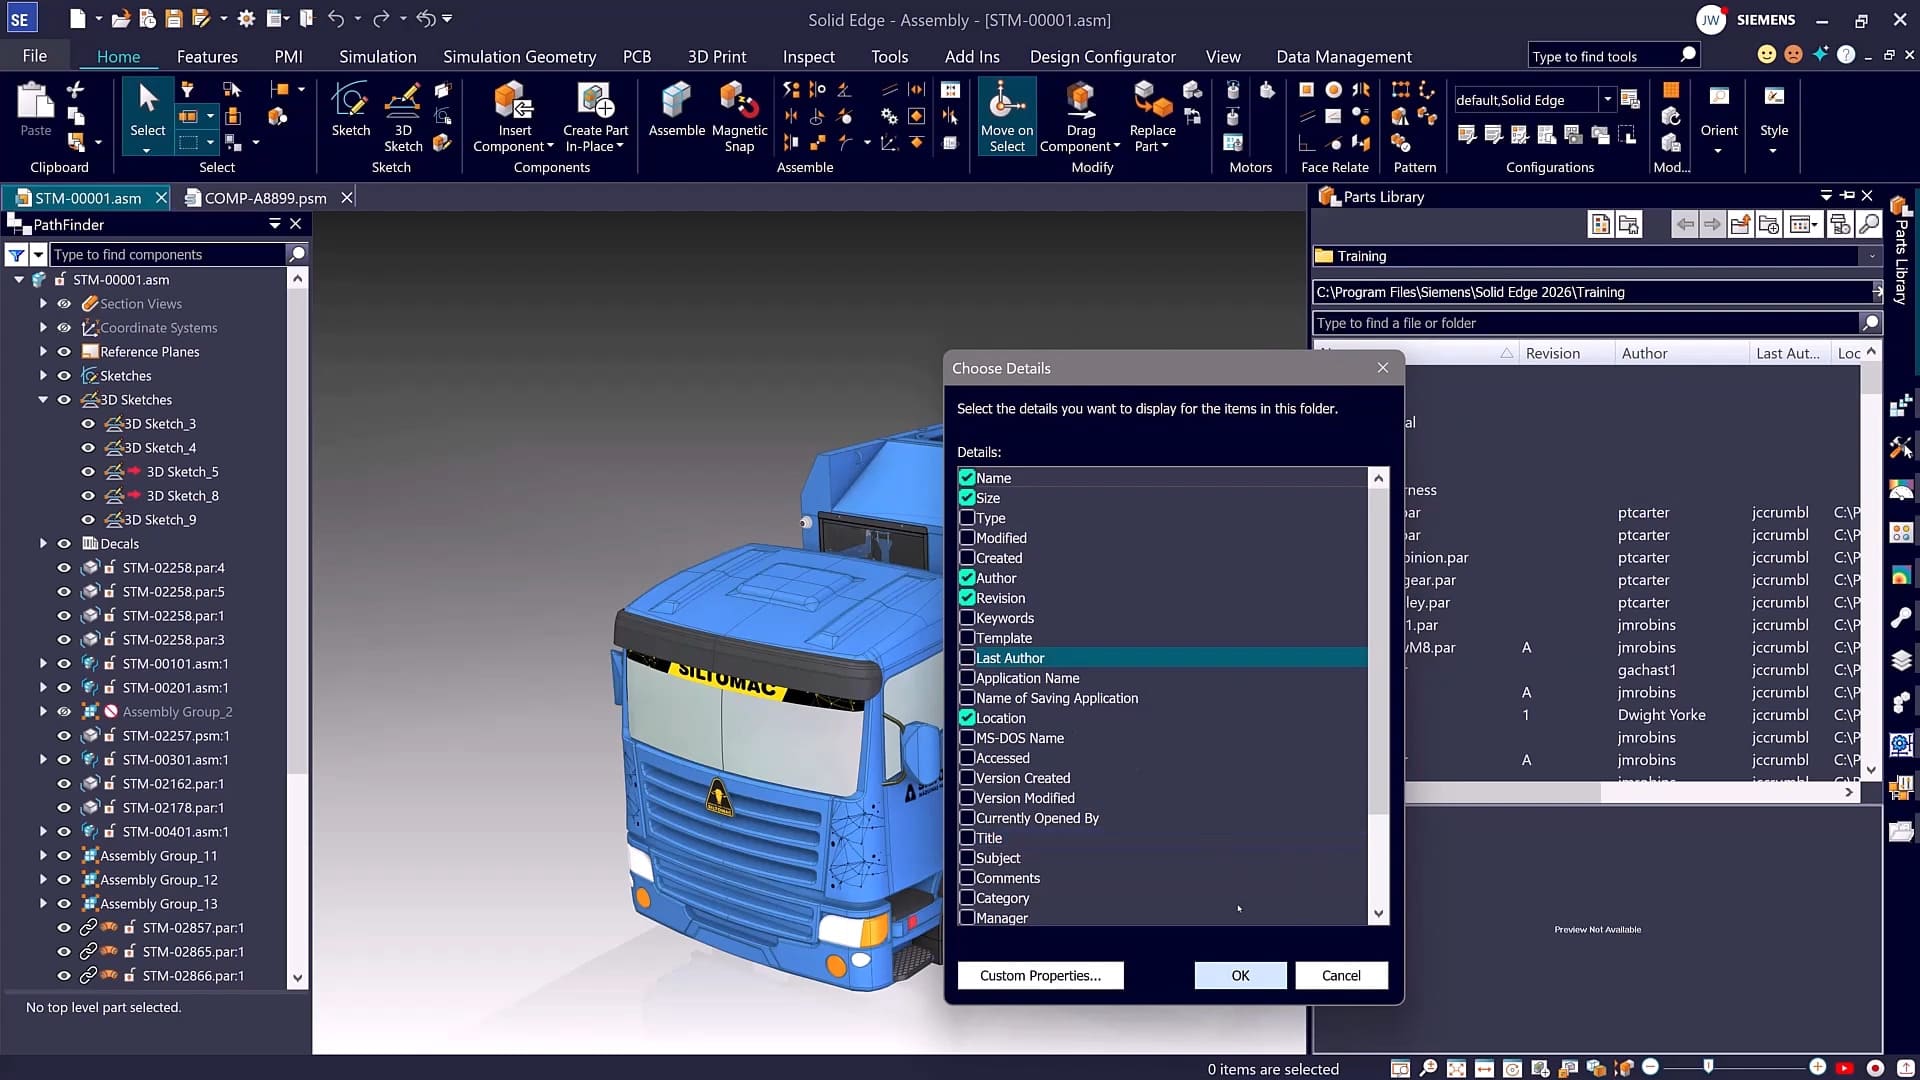The width and height of the screenshot is (1920, 1080).
Task: Uncheck the Location detail checkbox
Action: click(x=967, y=718)
